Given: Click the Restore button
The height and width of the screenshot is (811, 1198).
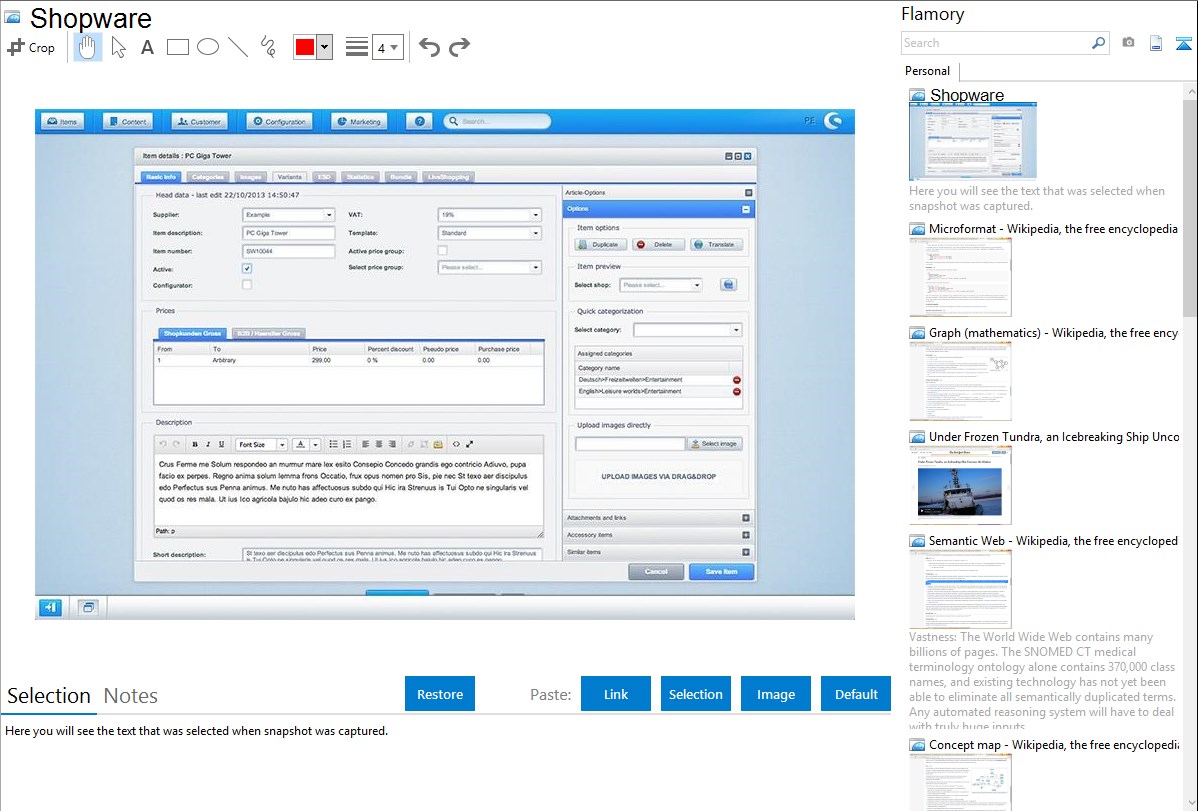Looking at the screenshot, I should (440, 694).
